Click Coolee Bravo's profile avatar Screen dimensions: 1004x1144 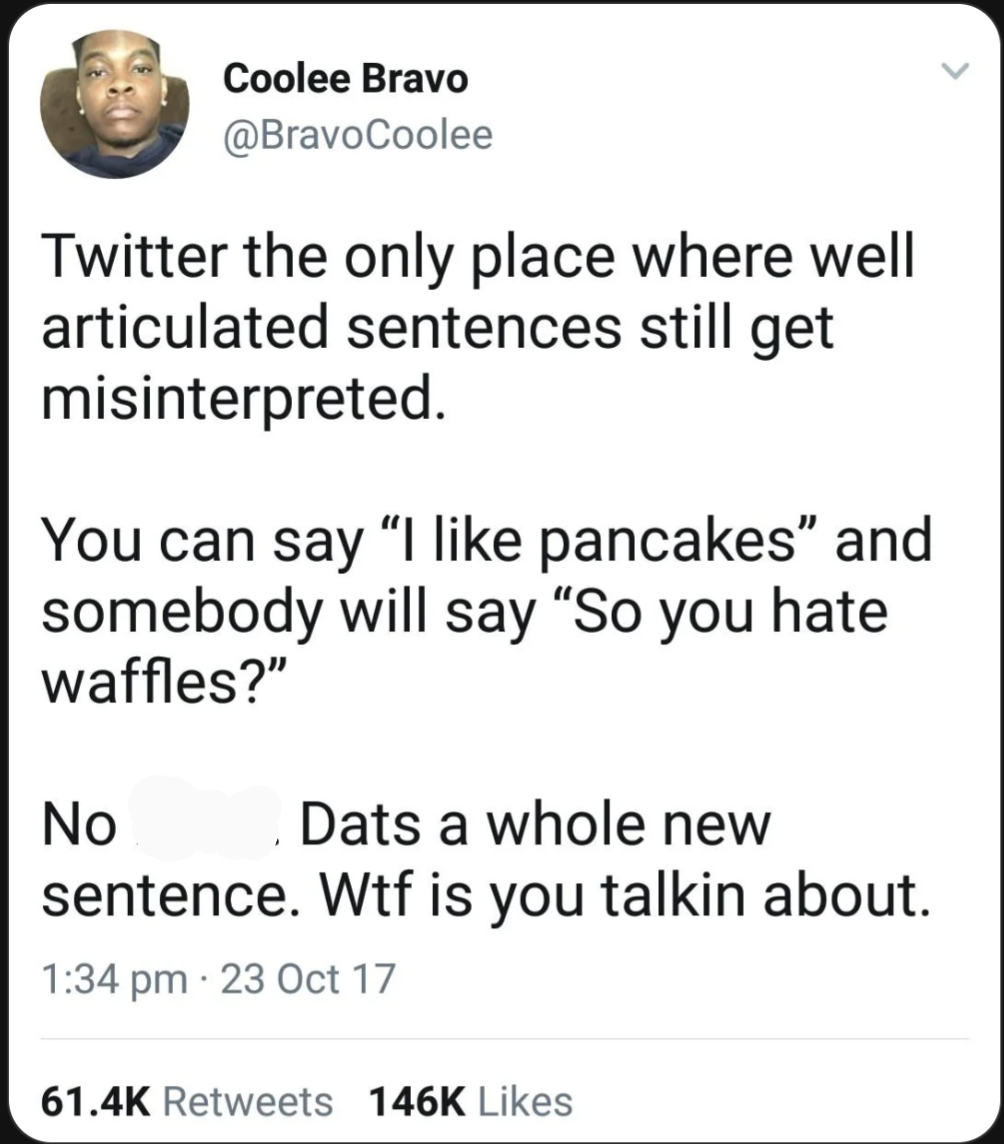click(x=114, y=104)
